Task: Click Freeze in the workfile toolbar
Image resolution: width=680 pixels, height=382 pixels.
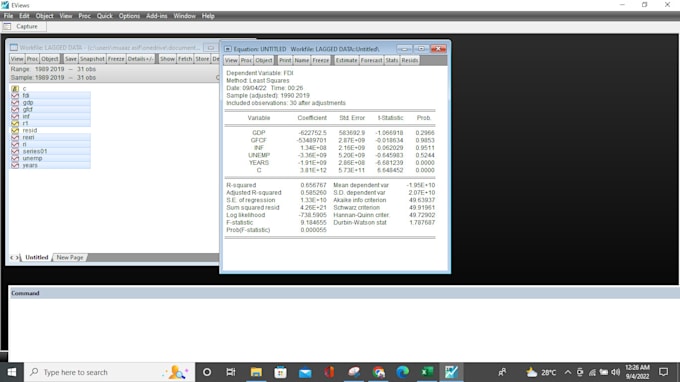Action: tap(116, 59)
